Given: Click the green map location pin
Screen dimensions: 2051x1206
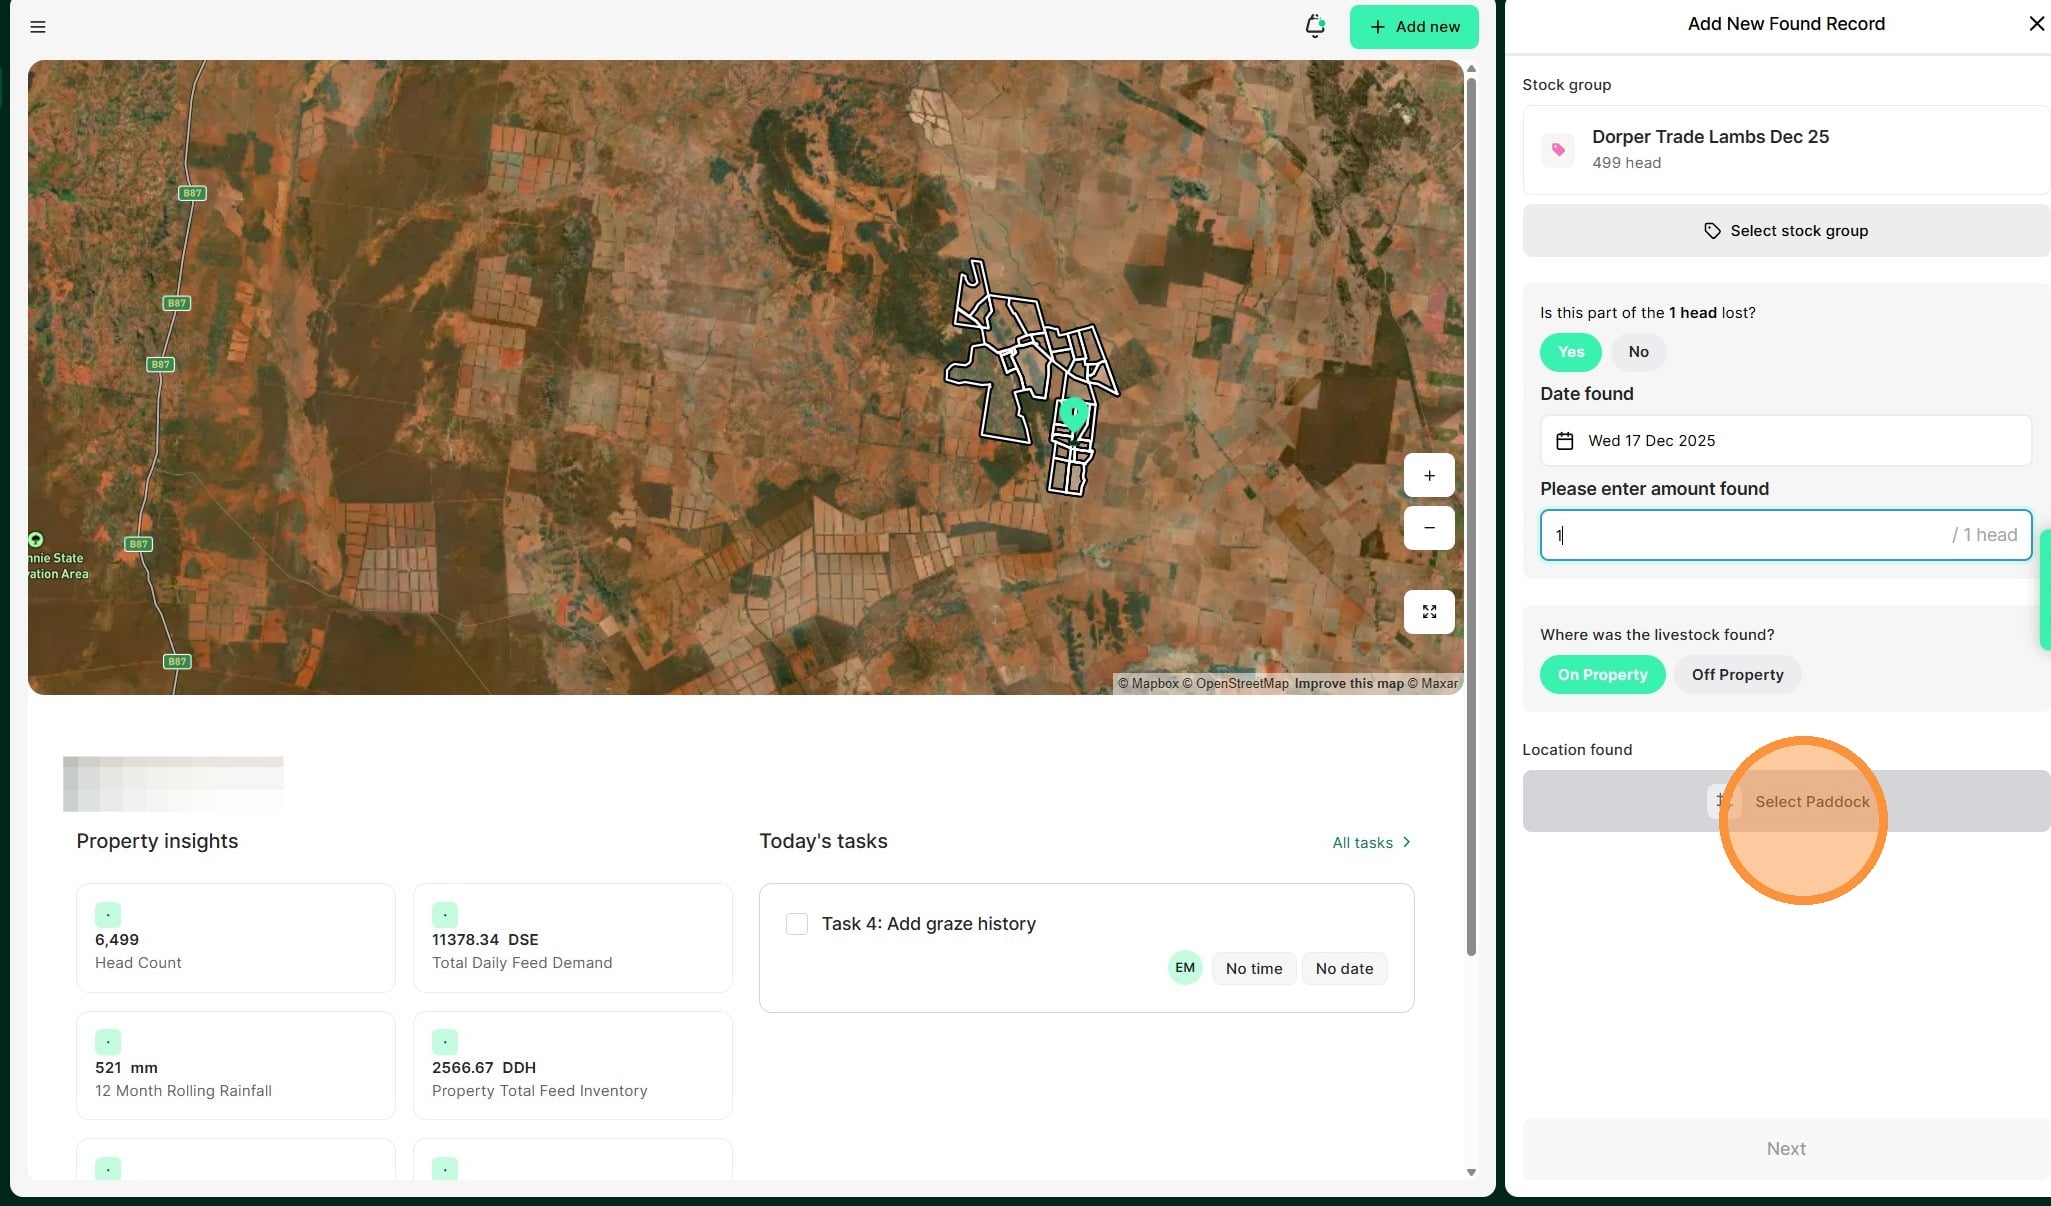Looking at the screenshot, I should pos(1073,413).
